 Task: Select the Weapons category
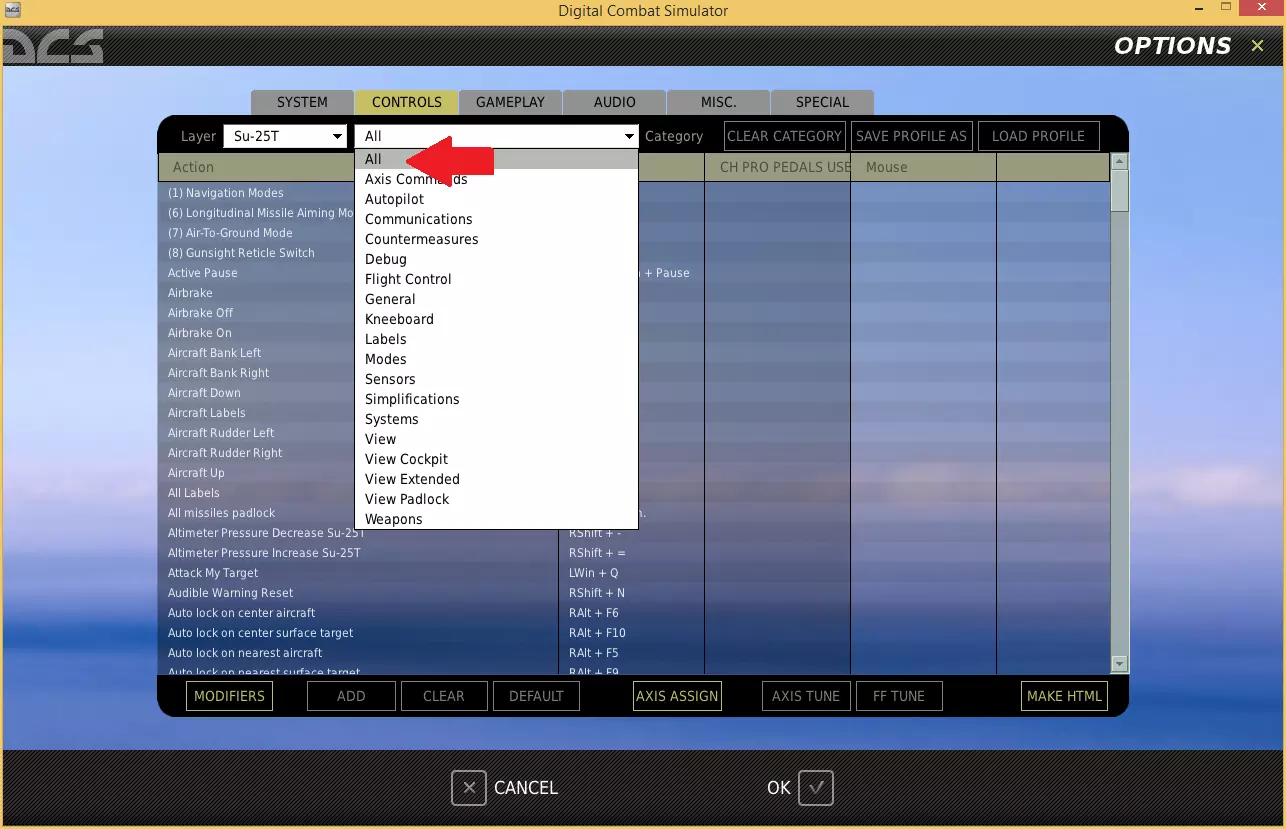point(497,519)
